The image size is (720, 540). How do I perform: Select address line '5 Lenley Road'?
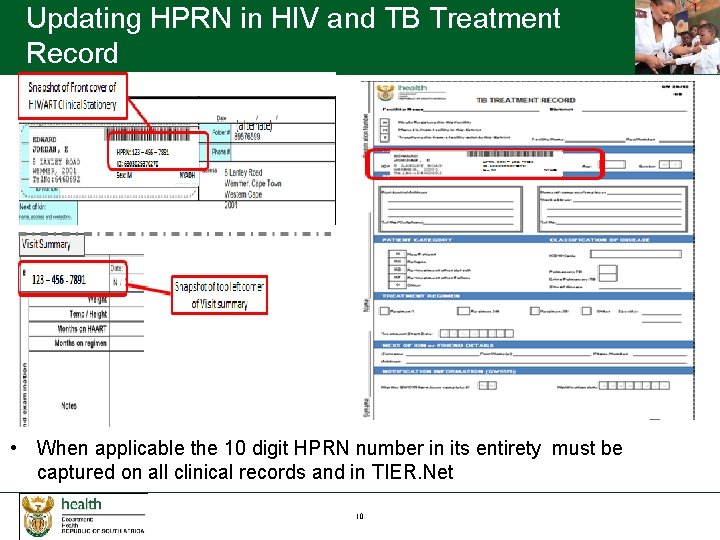[x=243, y=173]
